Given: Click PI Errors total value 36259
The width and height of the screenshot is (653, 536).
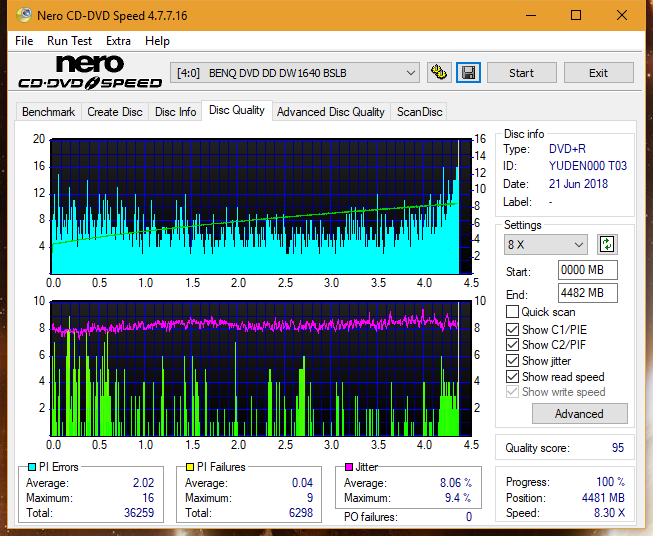Looking at the screenshot, I should click(x=139, y=513).
